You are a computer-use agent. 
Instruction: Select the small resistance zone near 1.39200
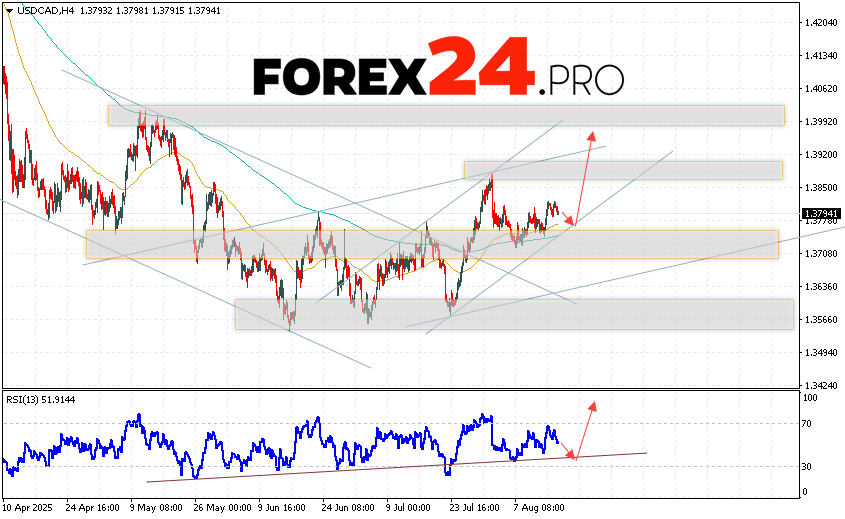click(622, 170)
